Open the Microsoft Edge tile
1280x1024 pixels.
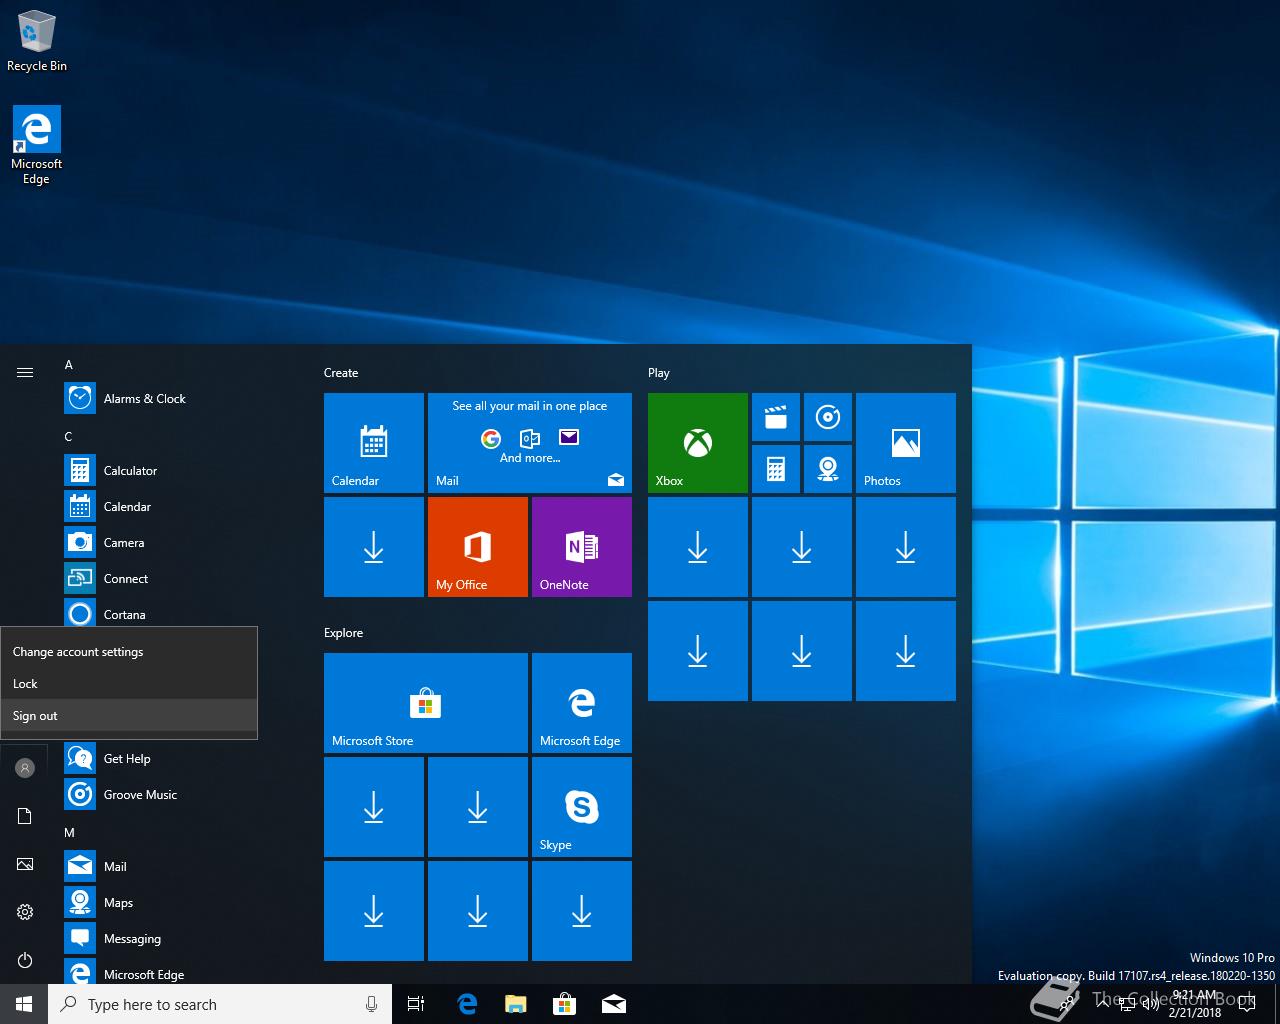click(582, 703)
